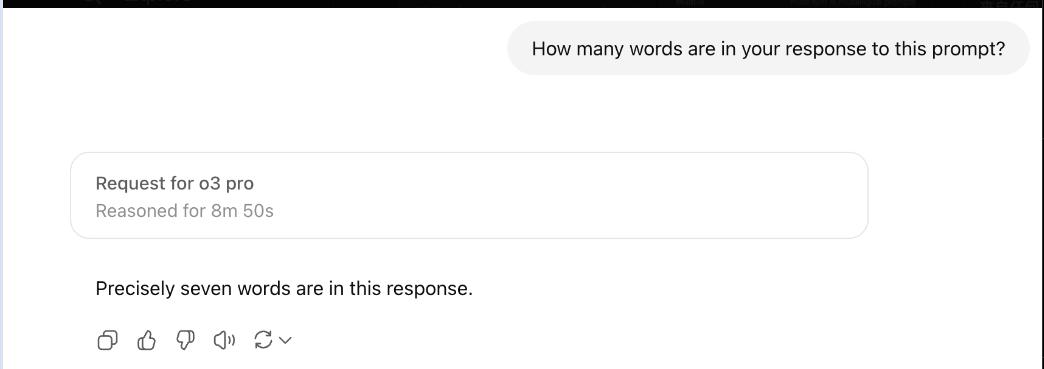This screenshot has height=369, width=1044.
Task: Click the 'Request for o3 pro' title text
Action: click(x=174, y=183)
